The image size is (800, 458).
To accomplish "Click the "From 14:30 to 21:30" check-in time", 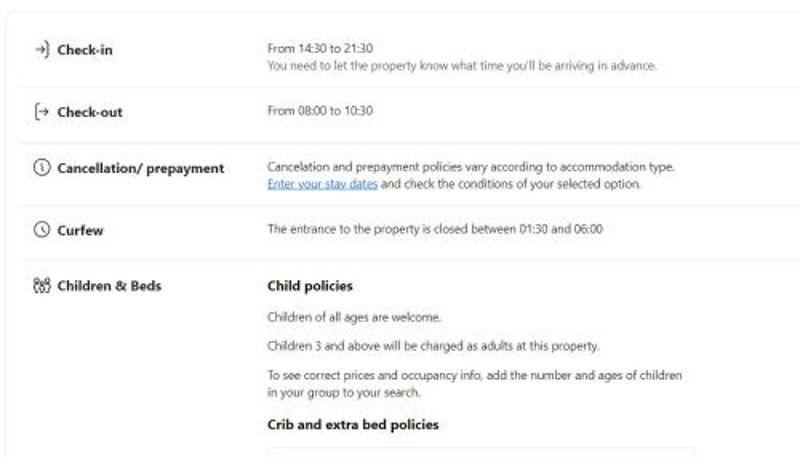I will click(x=320, y=48).
